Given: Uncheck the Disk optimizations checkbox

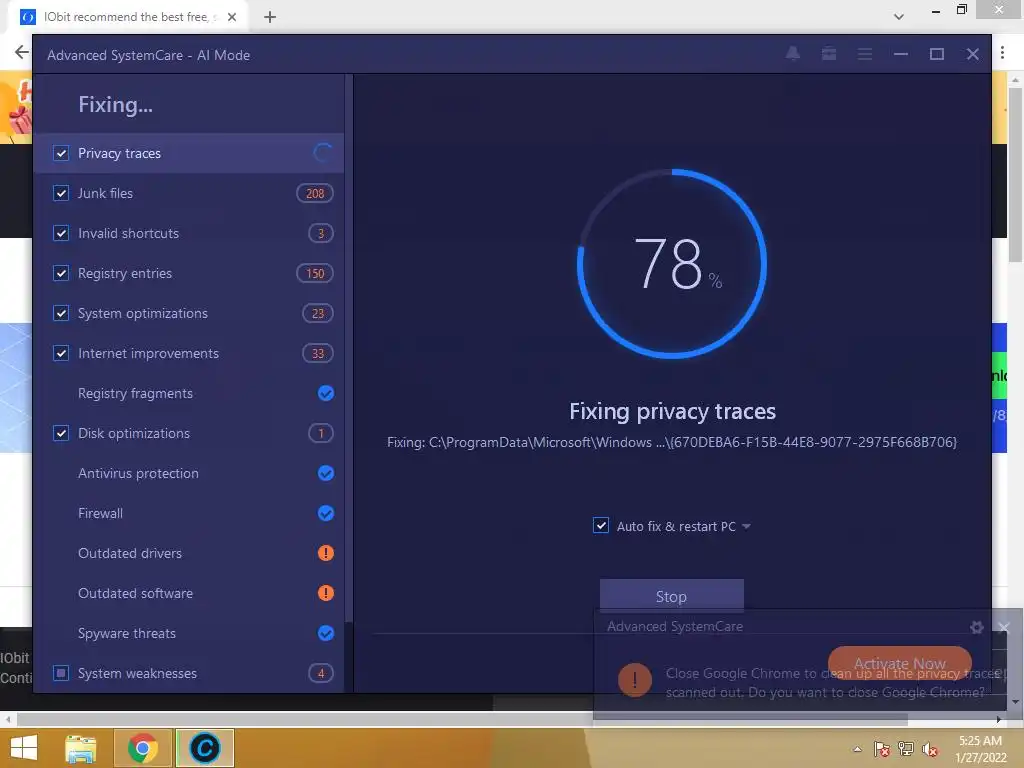Looking at the screenshot, I should pyautogui.click(x=61, y=433).
